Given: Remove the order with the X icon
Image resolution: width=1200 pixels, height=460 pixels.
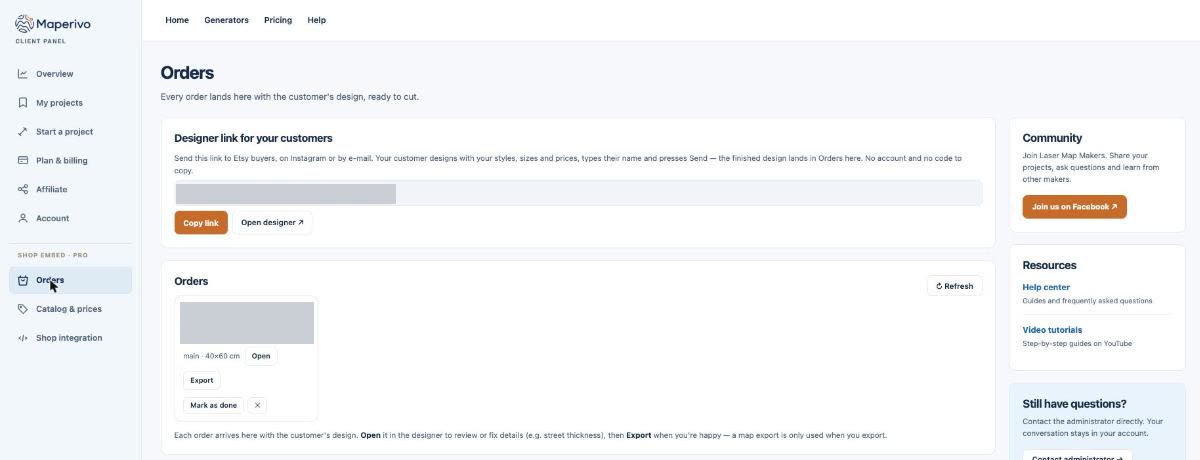Looking at the screenshot, I should 257,405.
